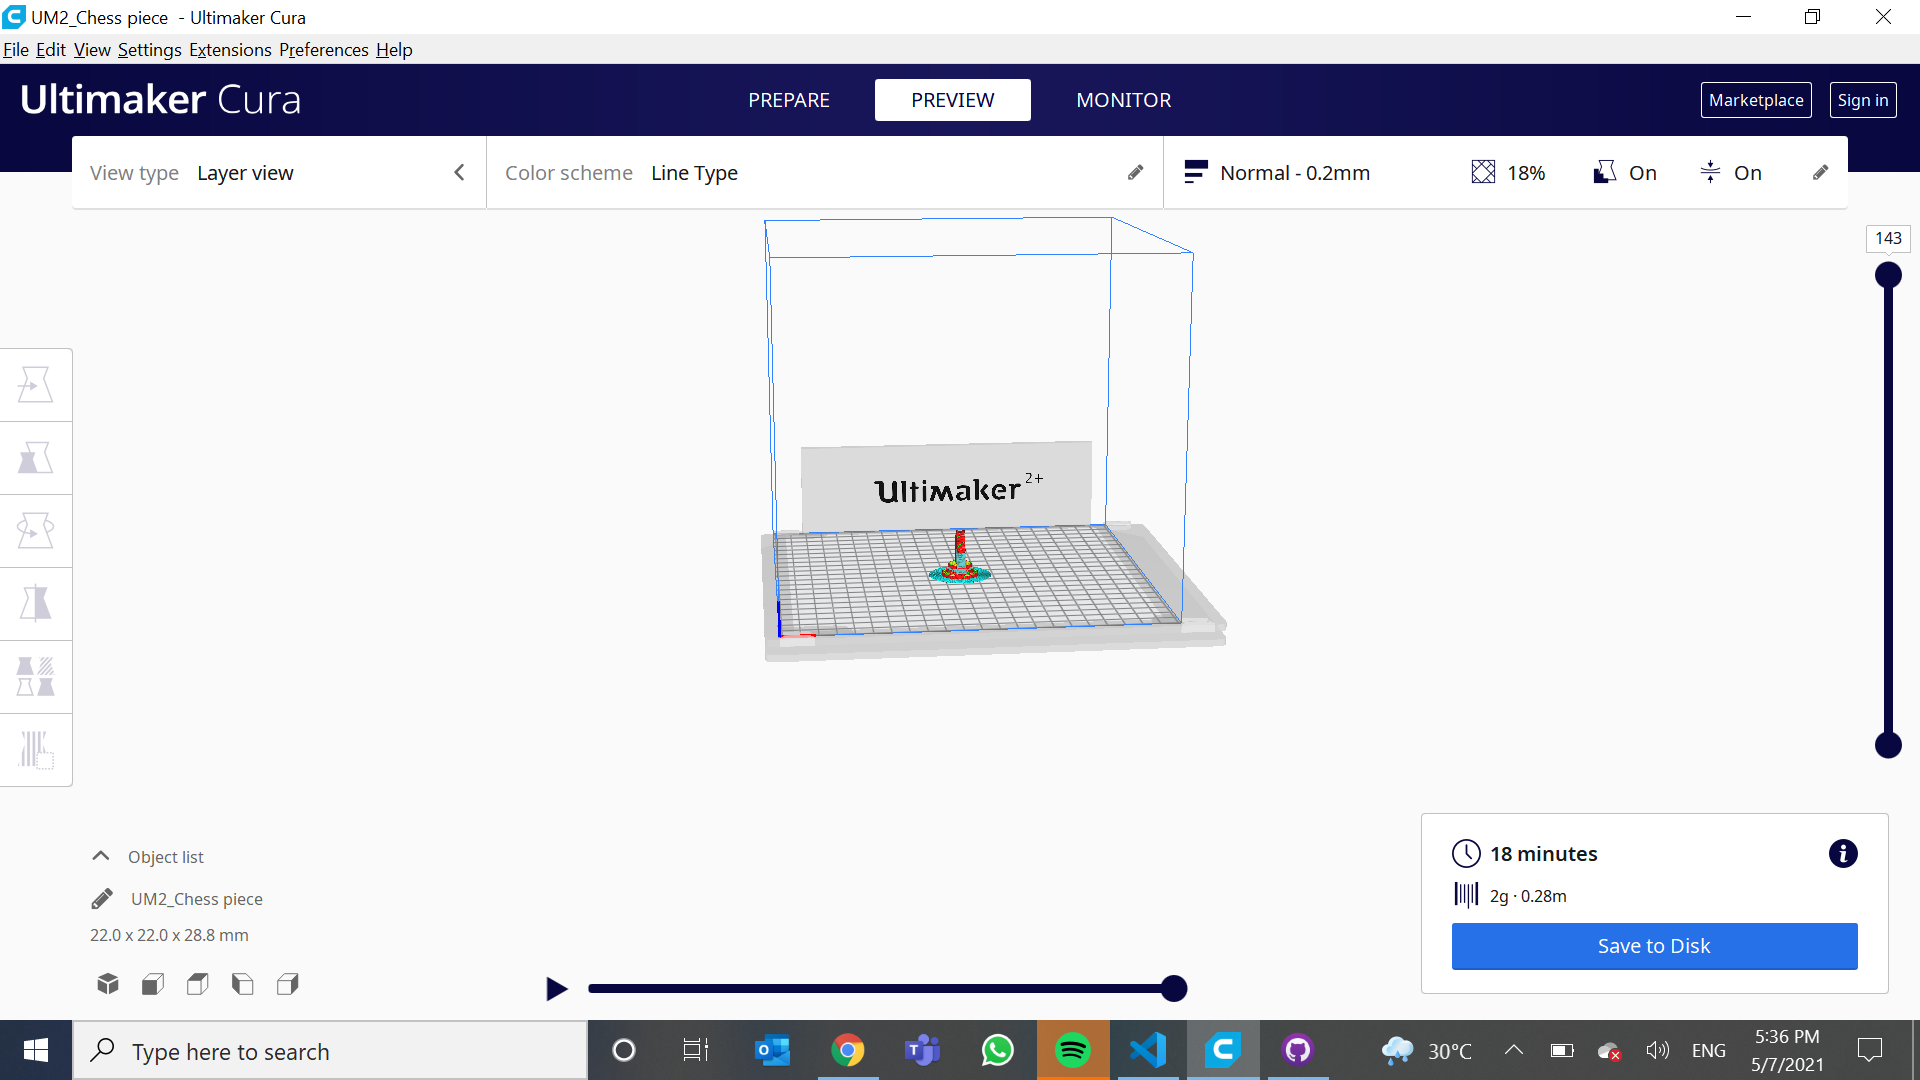The image size is (1920, 1080).
Task: Open the Normal - 0.2mm print settings panel
Action: tap(1505, 173)
